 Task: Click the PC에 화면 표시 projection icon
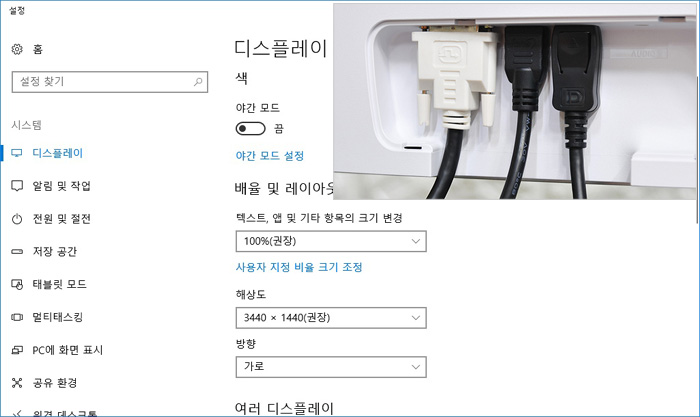(x=17, y=350)
